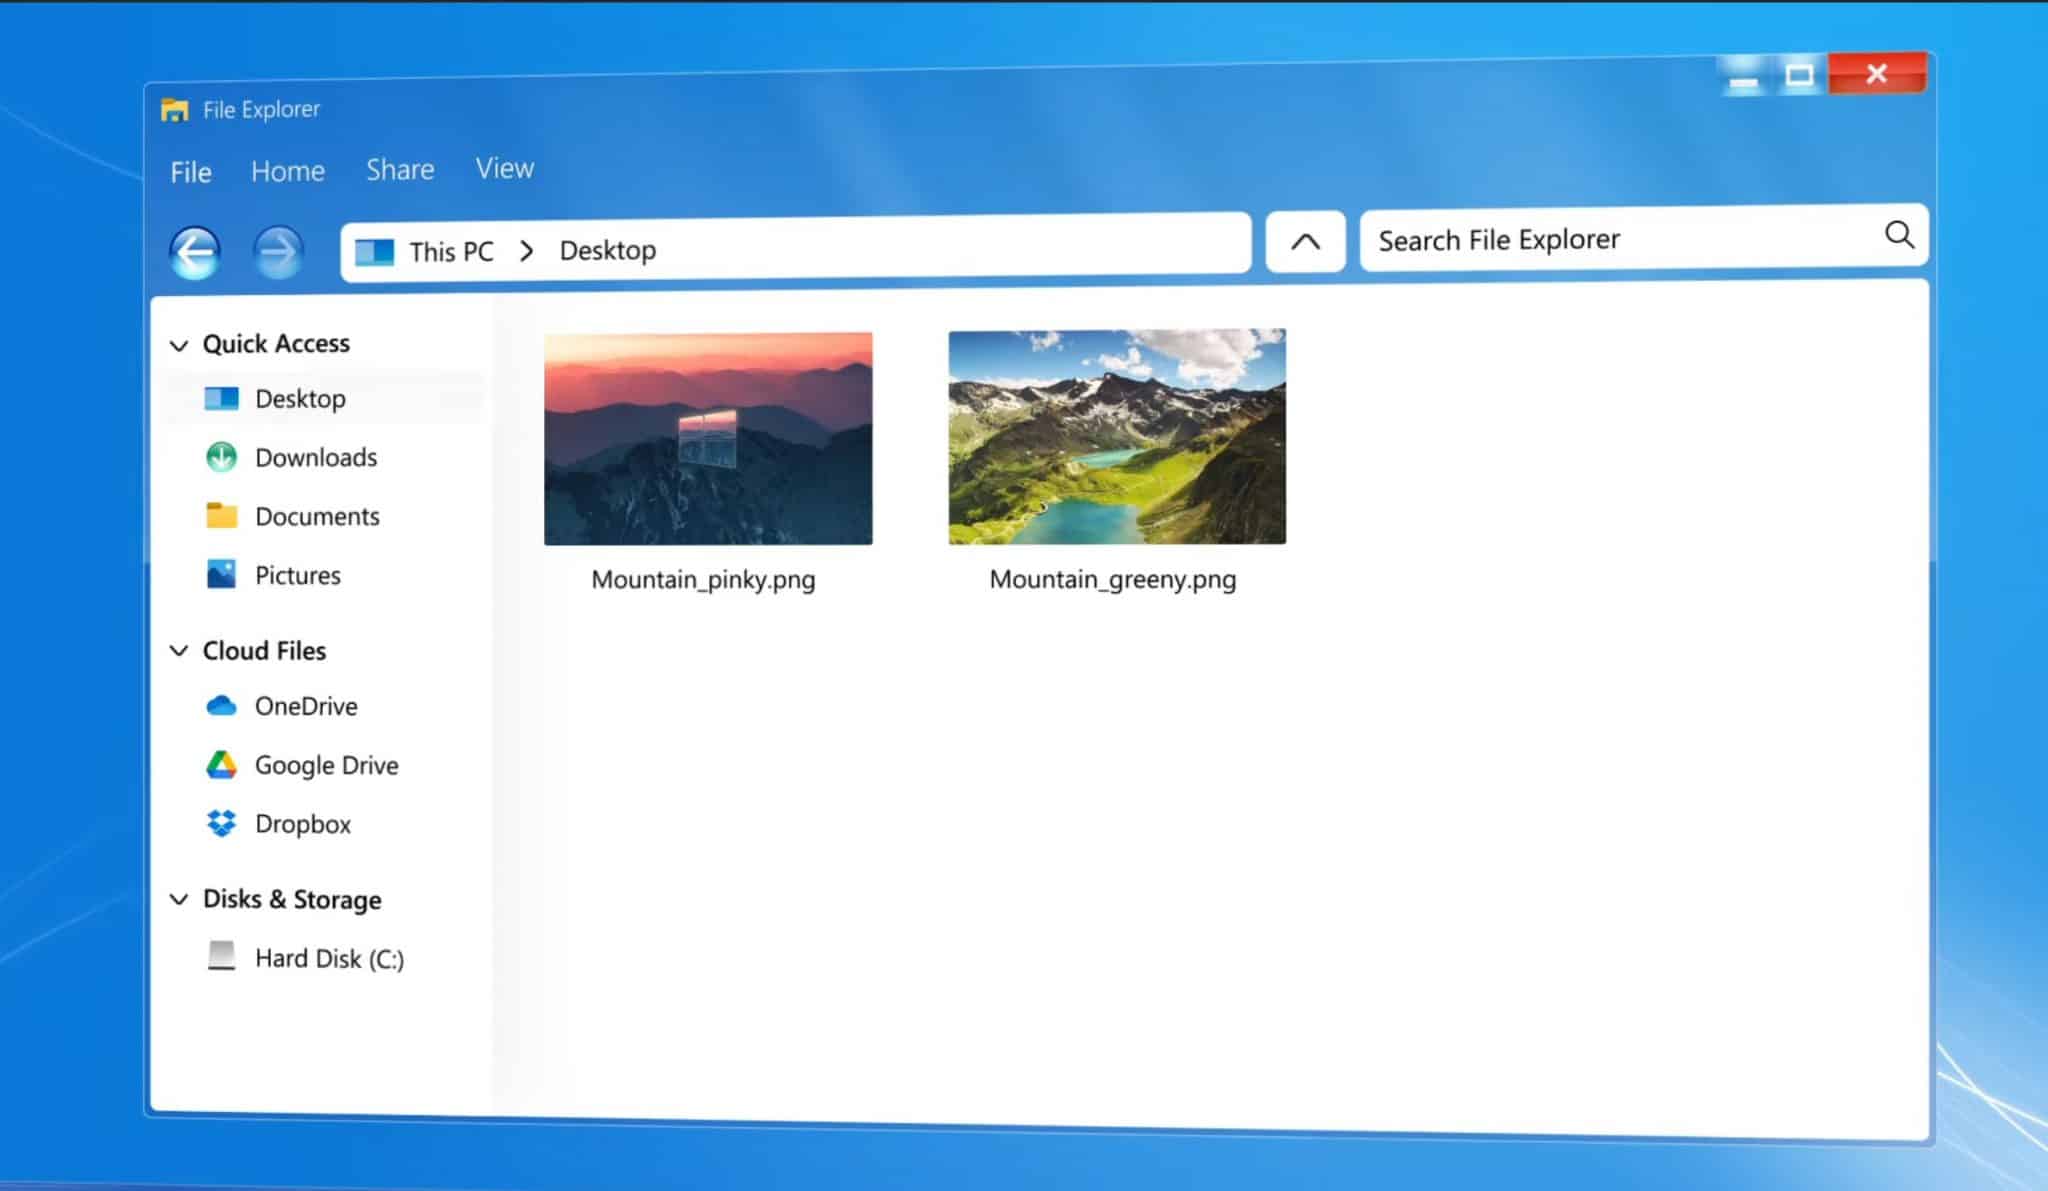Collapse the Quick Access section
This screenshot has height=1191, width=2048.
point(179,345)
